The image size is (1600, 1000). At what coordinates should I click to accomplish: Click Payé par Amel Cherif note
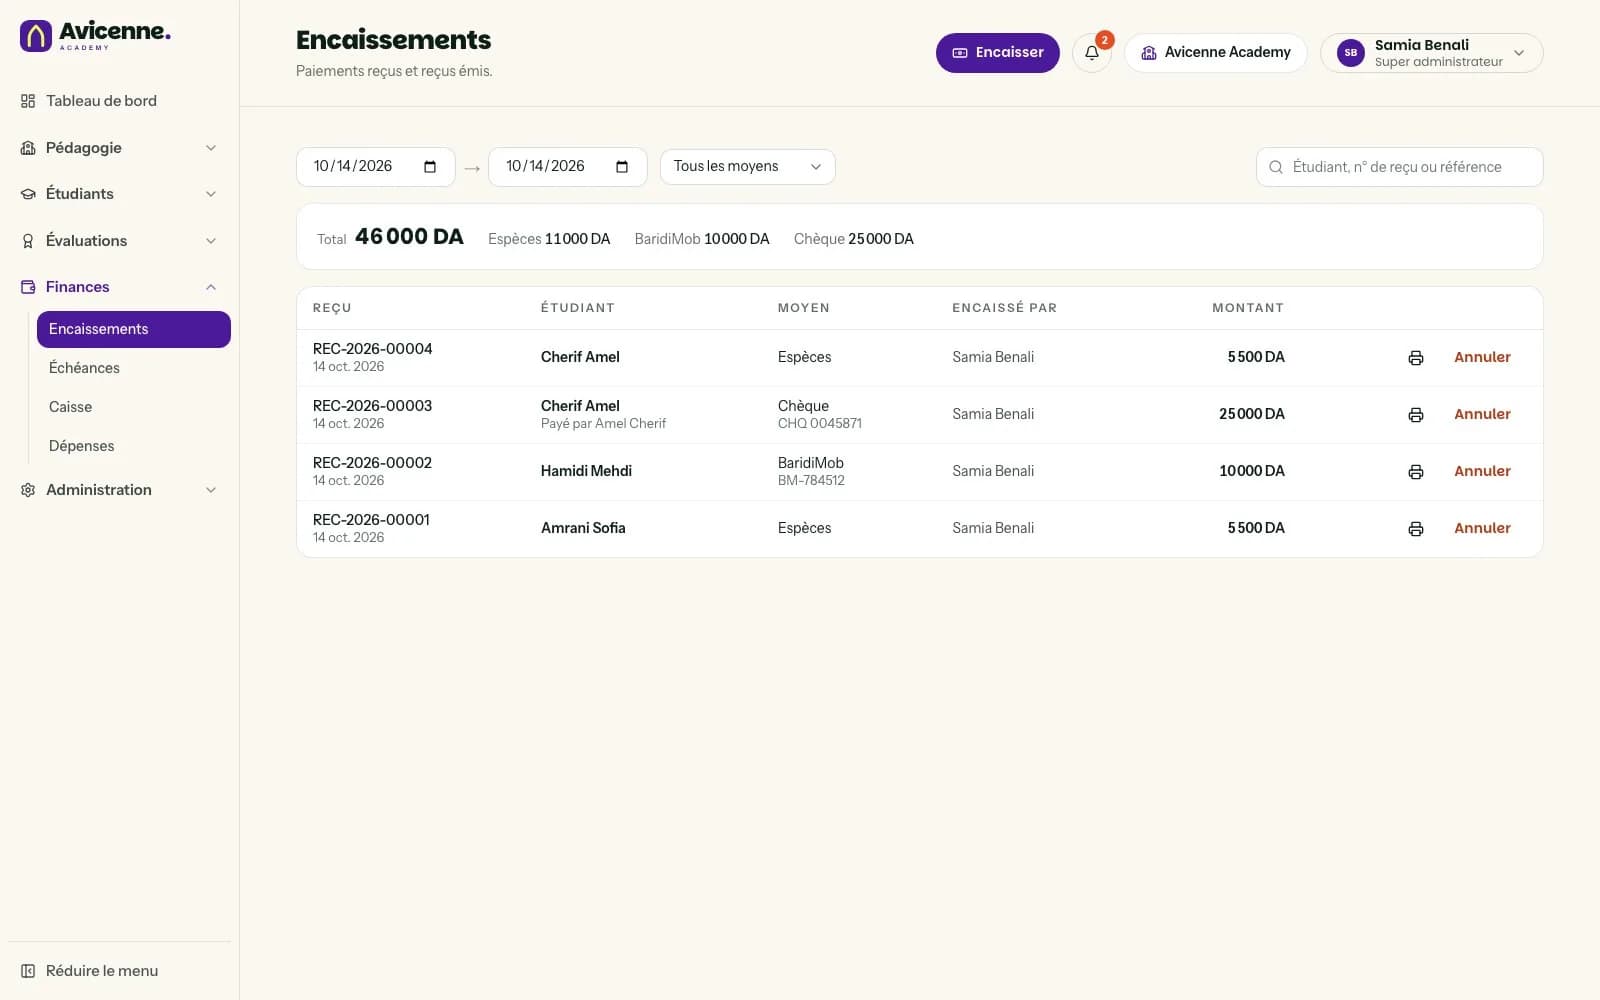click(603, 424)
